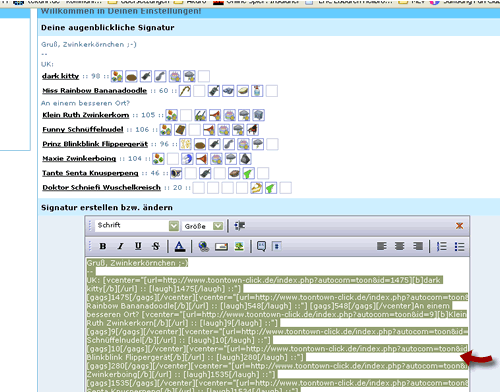
Task: Align the text to the left
Action: click(x=382, y=246)
